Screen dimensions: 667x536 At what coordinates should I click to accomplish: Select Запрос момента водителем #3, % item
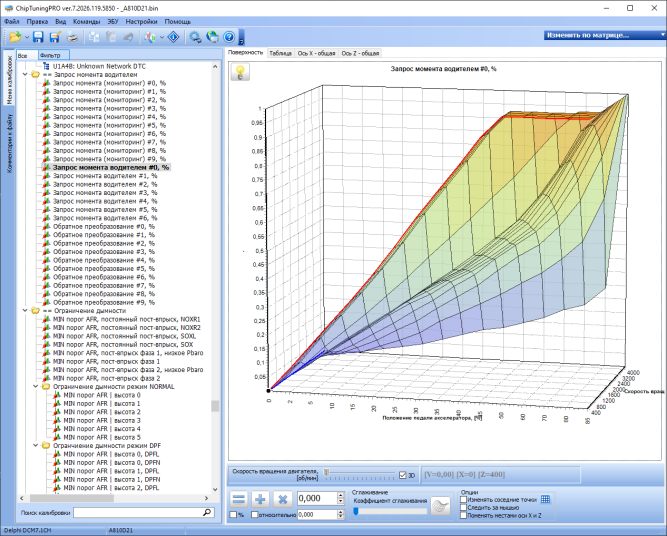point(105,193)
